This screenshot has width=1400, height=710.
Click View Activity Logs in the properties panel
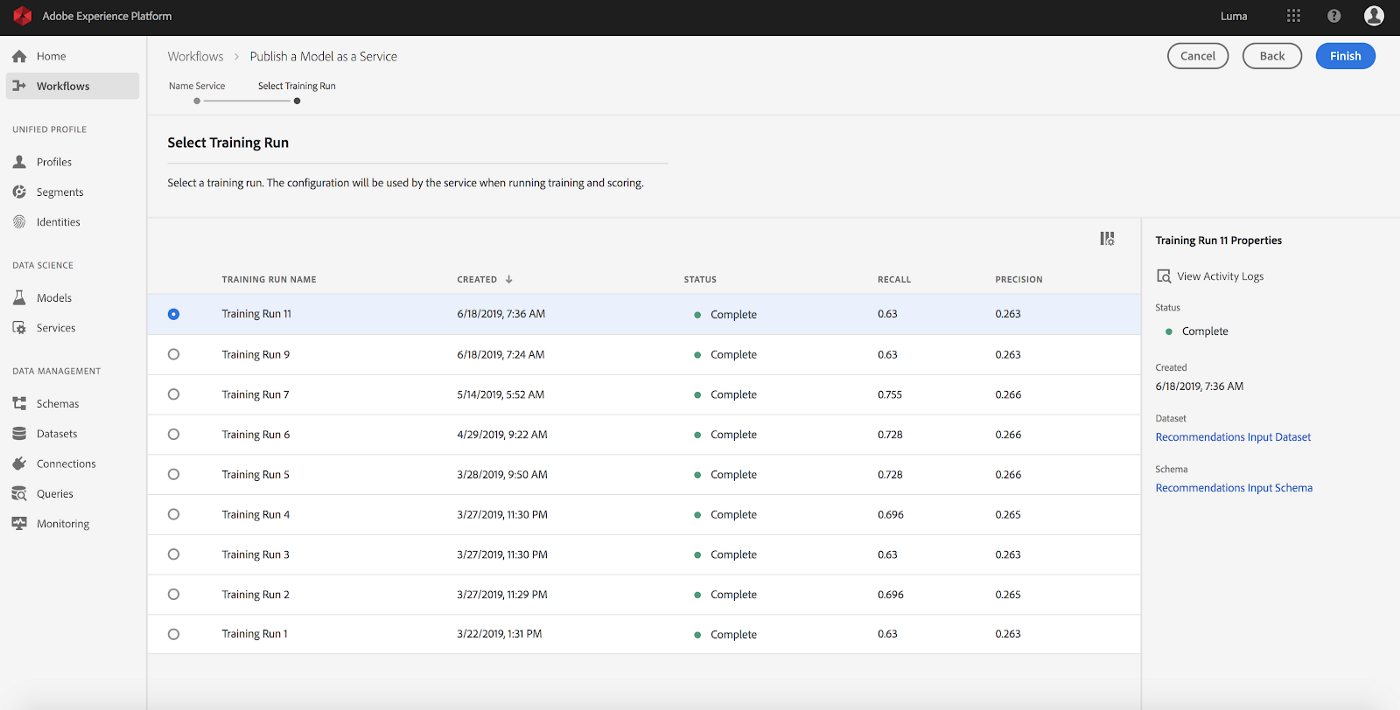1219,275
